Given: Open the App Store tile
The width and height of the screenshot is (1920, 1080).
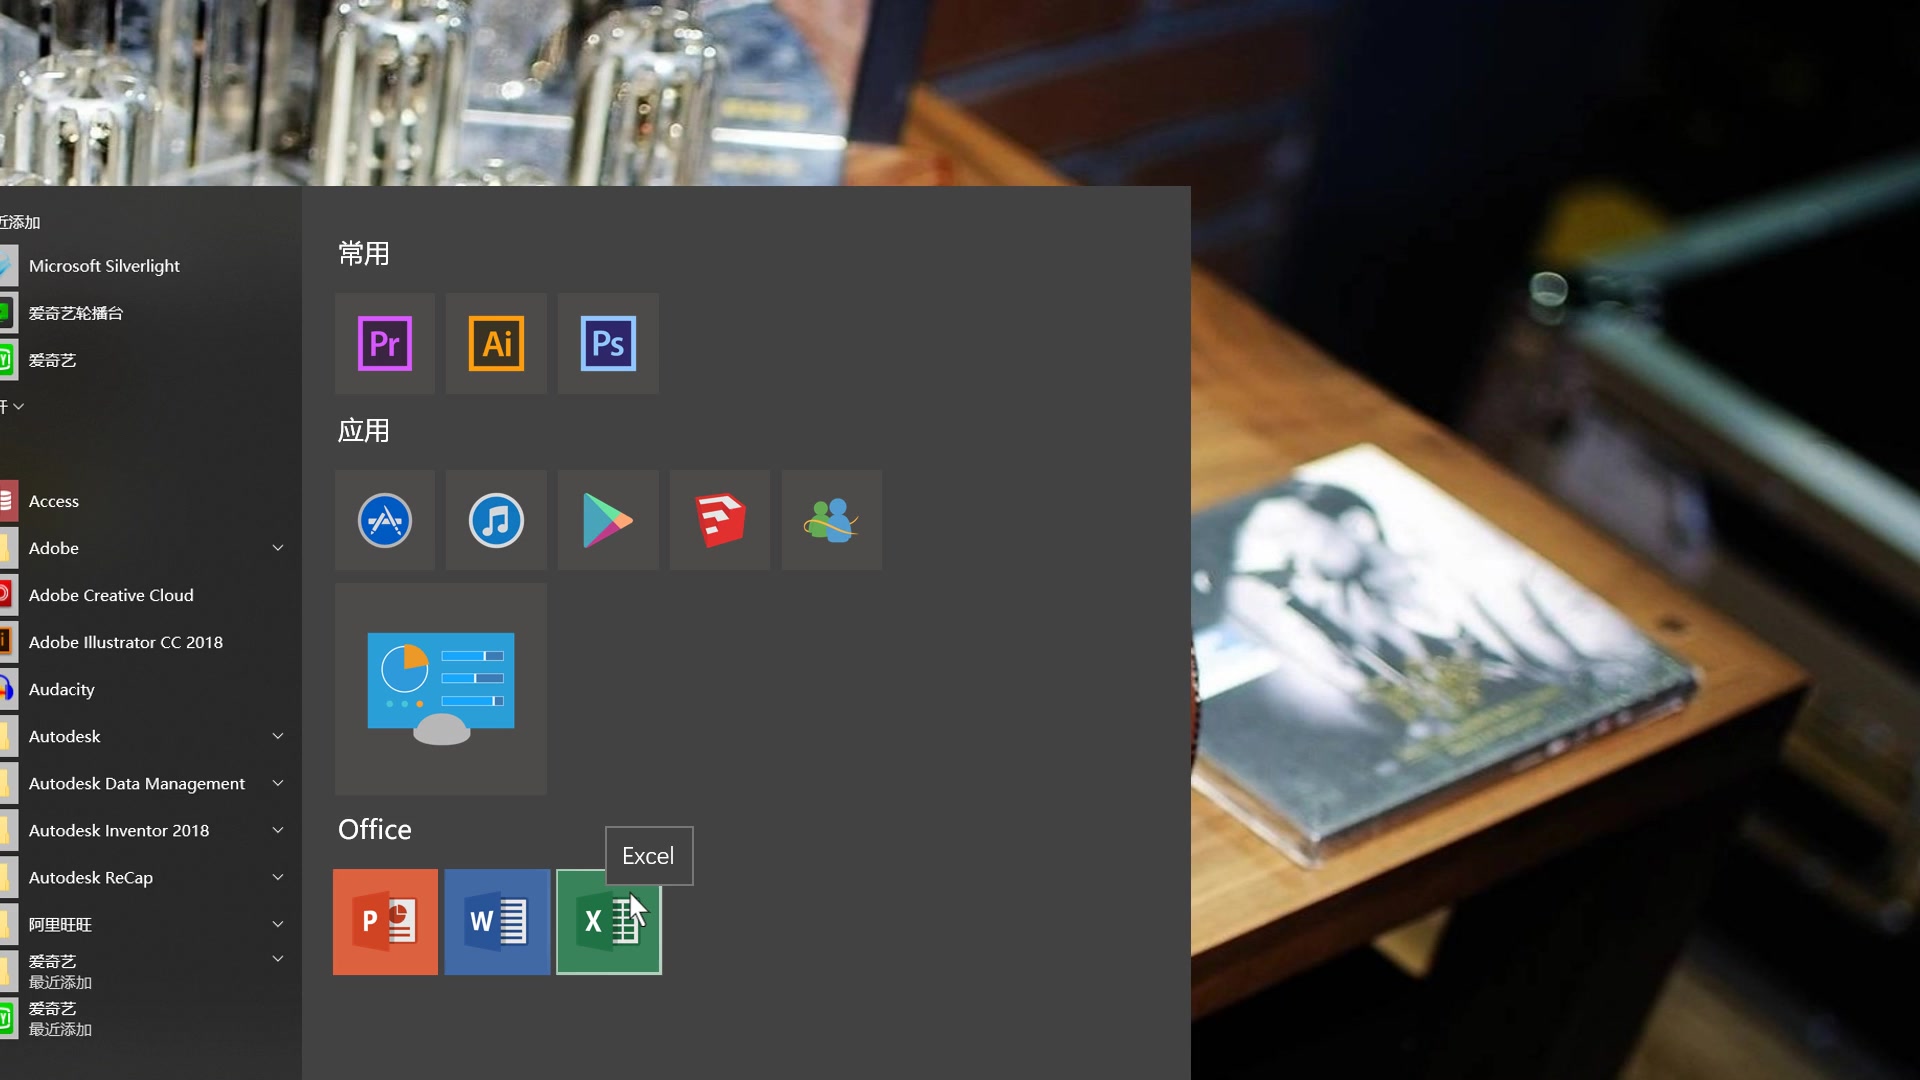Looking at the screenshot, I should click(385, 520).
